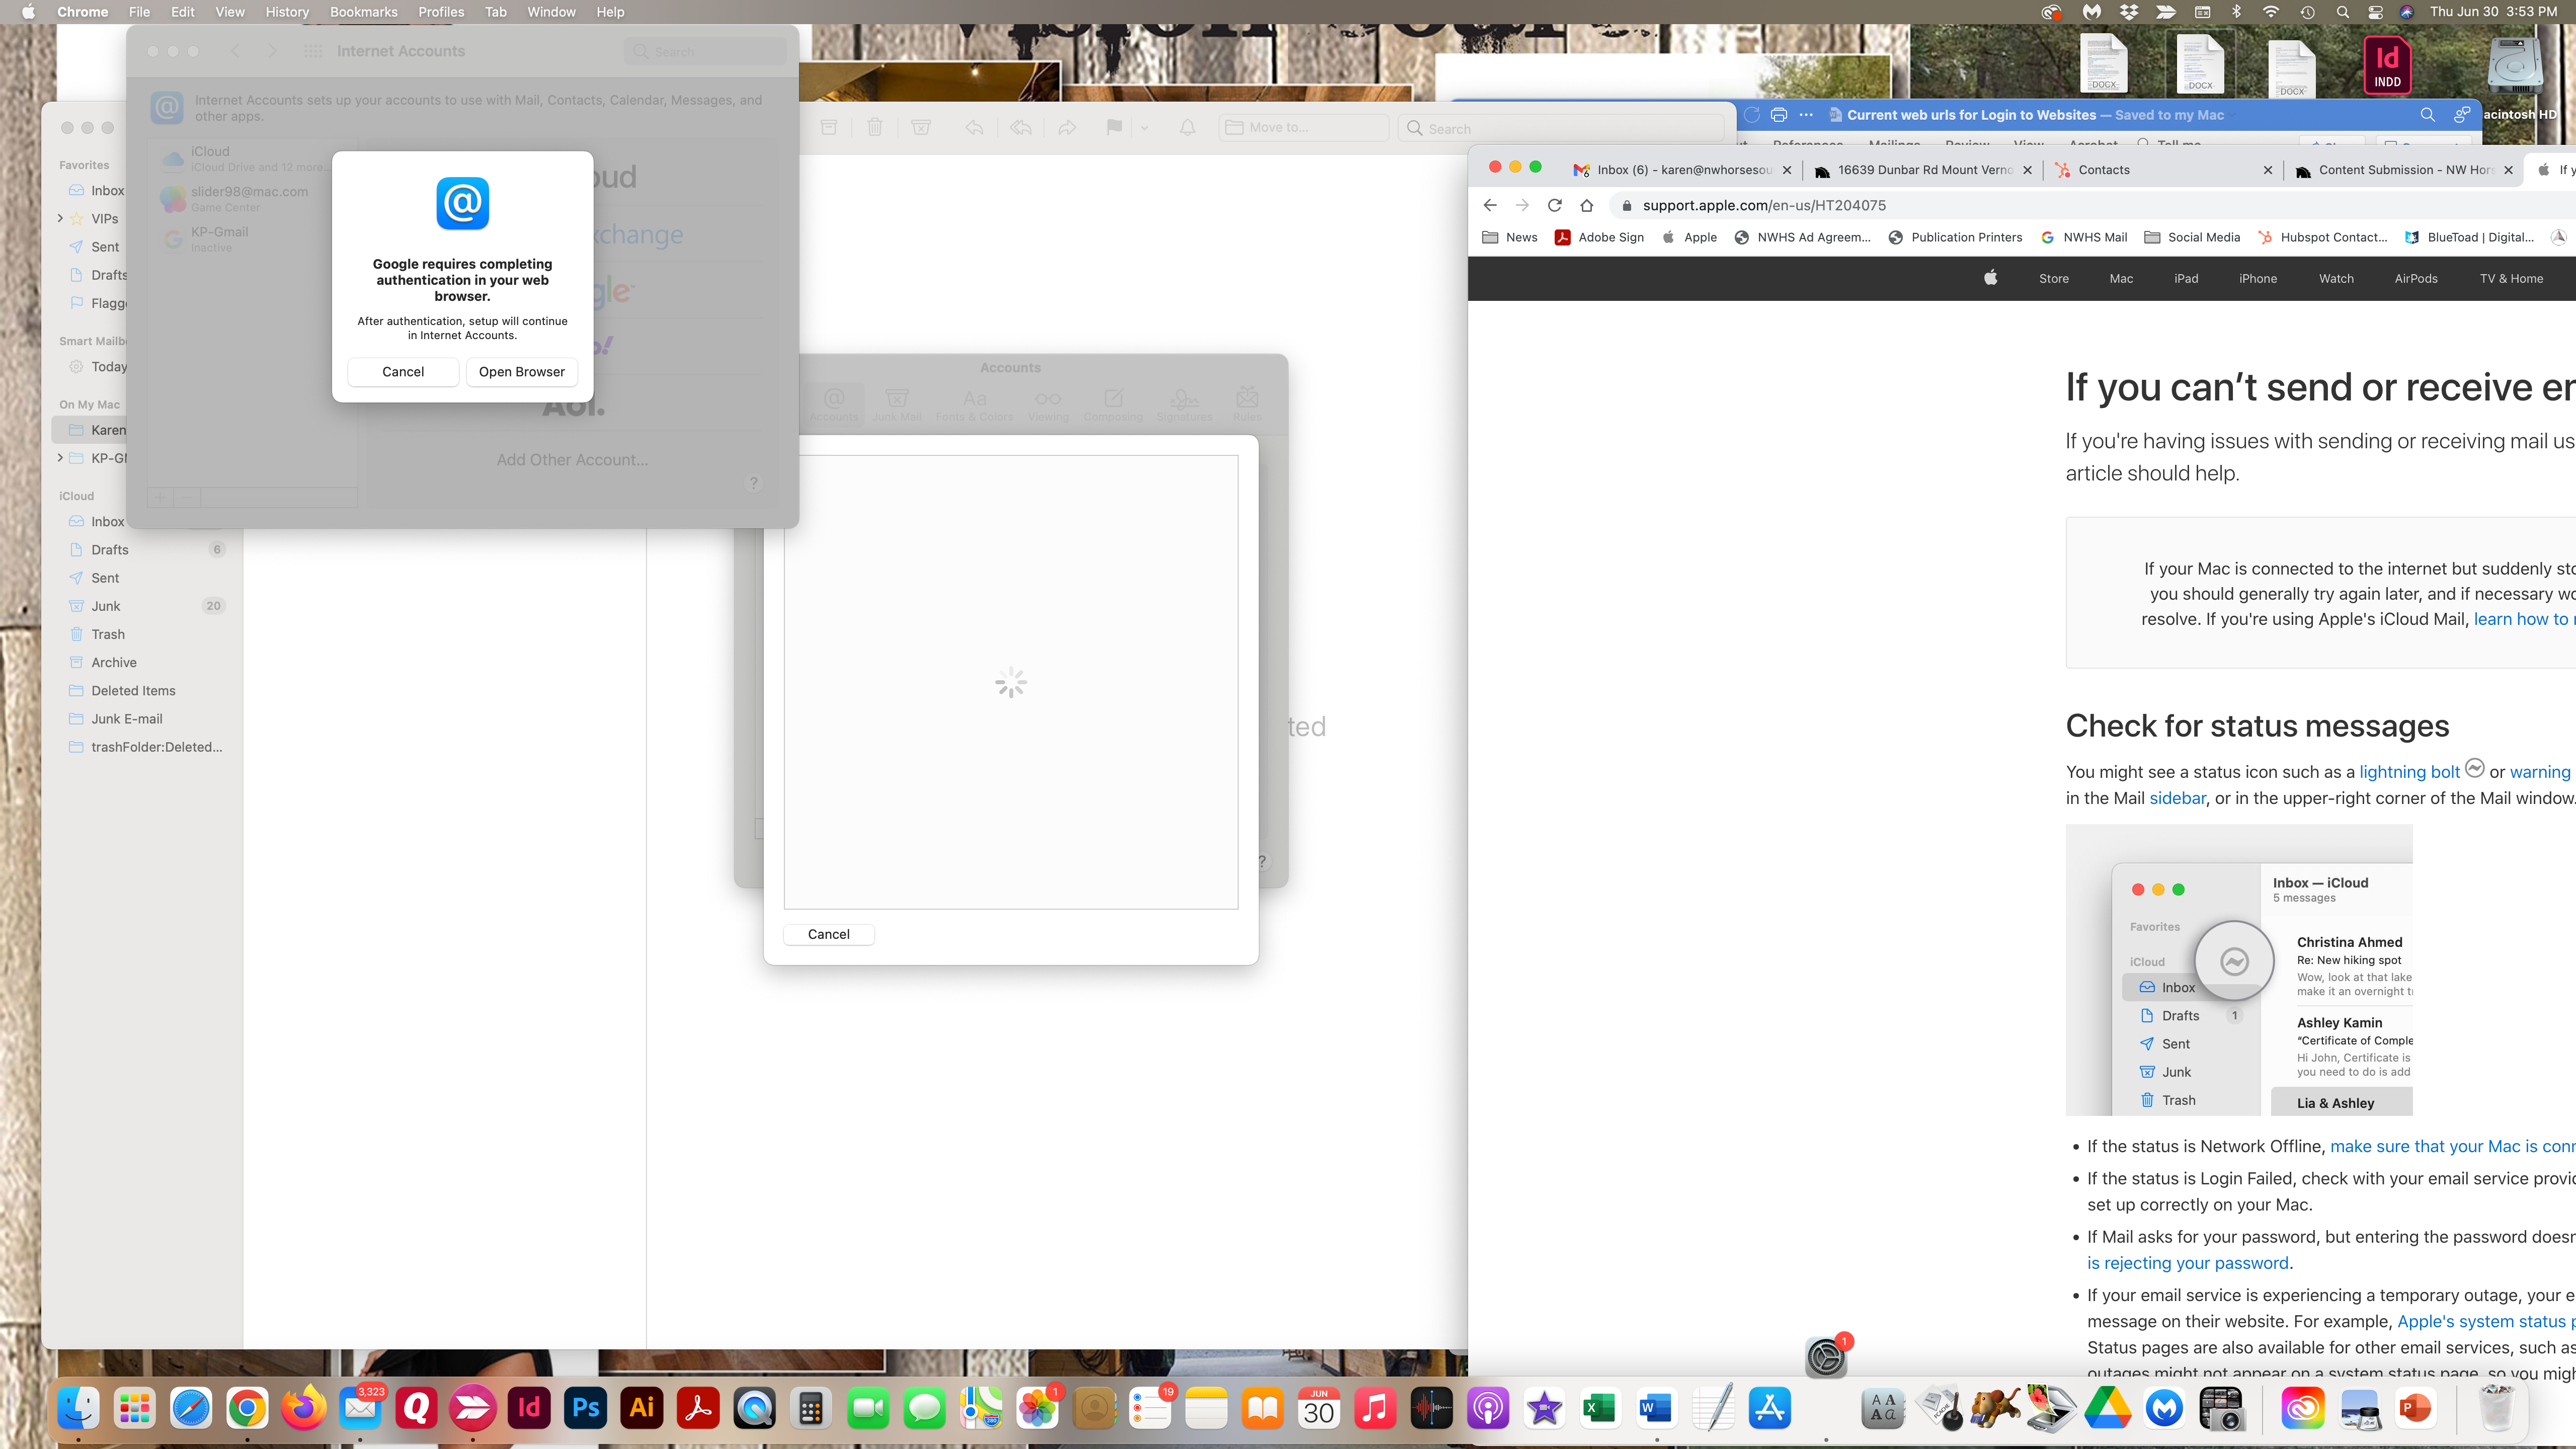Image resolution: width=2576 pixels, height=1449 pixels.
Task: Click the trash icon in Mail toolbar
Action: tap(874, 127)
